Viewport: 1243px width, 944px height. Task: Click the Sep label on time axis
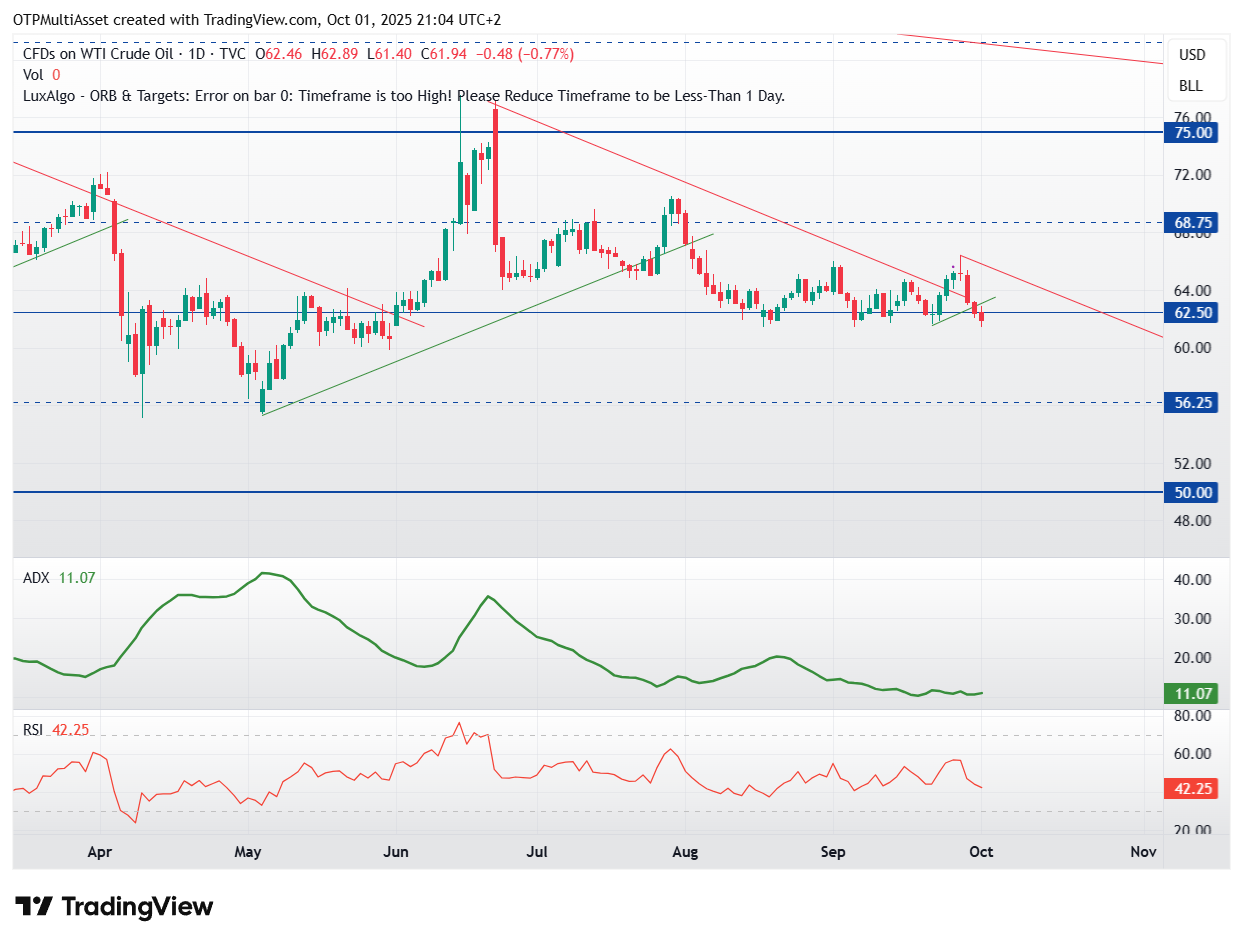[833, 852]
